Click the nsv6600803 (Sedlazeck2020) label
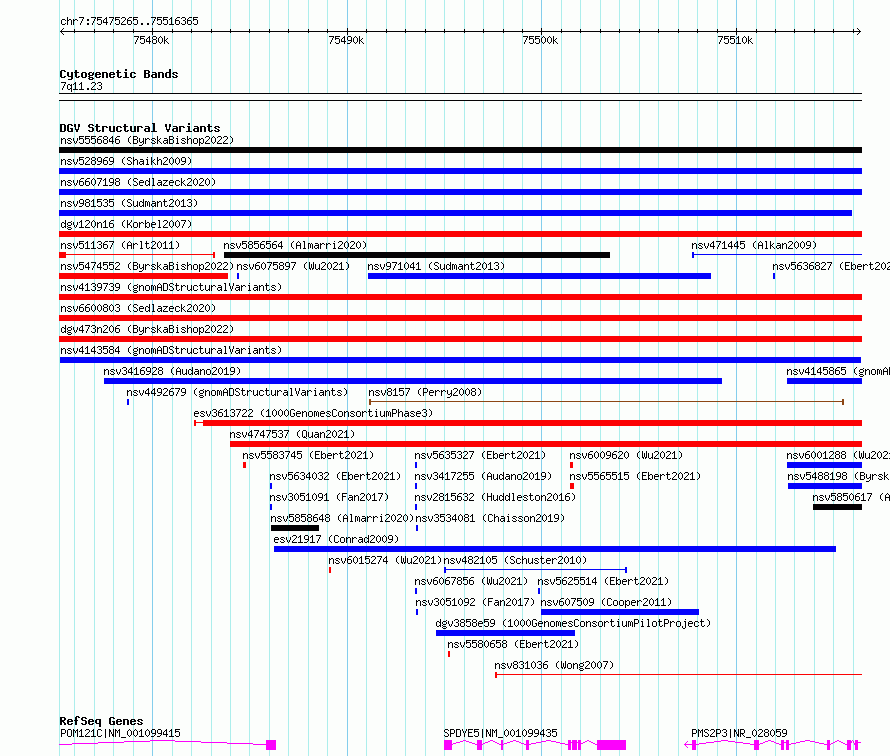 [x=138, y=308]
